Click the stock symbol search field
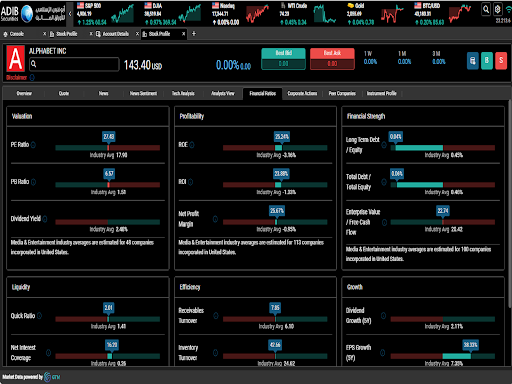The height and width of the screenshot is (384, 512). (74, 64)
